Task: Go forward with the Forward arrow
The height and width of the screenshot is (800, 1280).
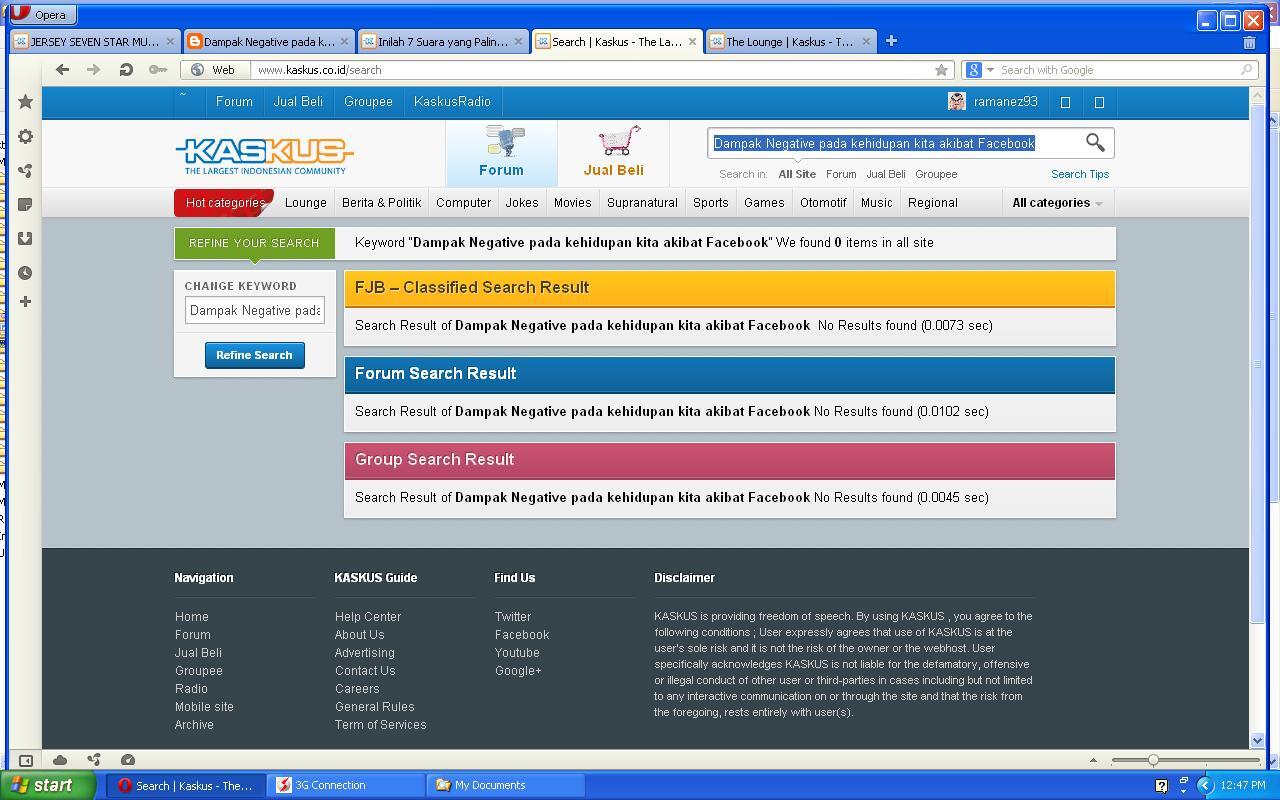Action: pyautogui.click(x=93, y=70)
